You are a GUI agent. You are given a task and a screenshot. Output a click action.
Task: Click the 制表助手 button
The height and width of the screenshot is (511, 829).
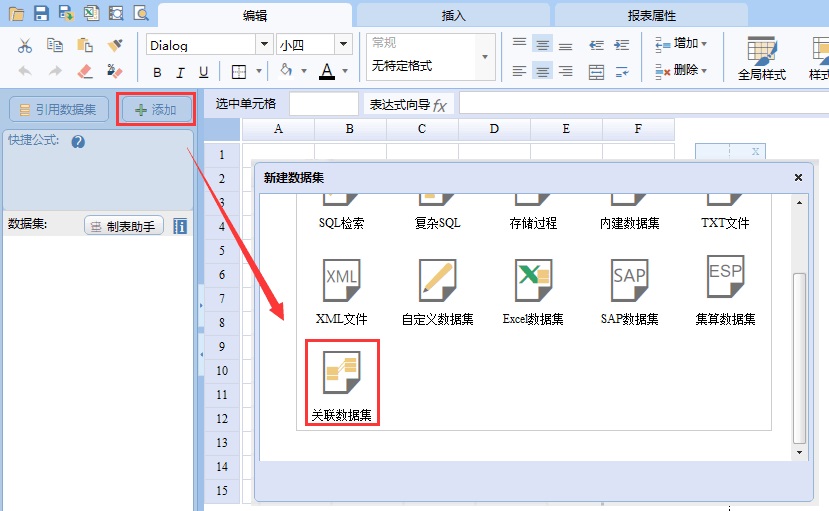124,226
